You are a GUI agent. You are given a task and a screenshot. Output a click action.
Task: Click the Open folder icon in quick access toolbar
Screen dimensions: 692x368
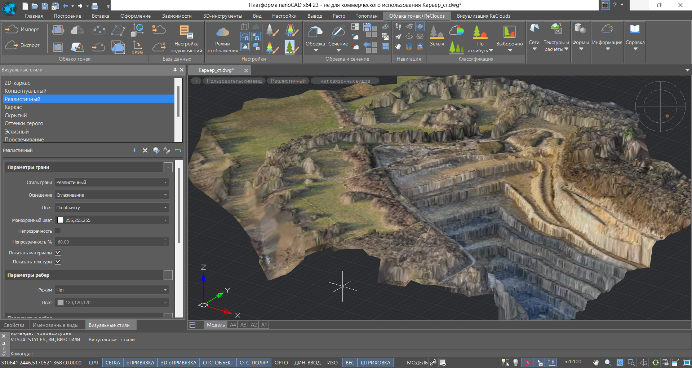point(34,6)
